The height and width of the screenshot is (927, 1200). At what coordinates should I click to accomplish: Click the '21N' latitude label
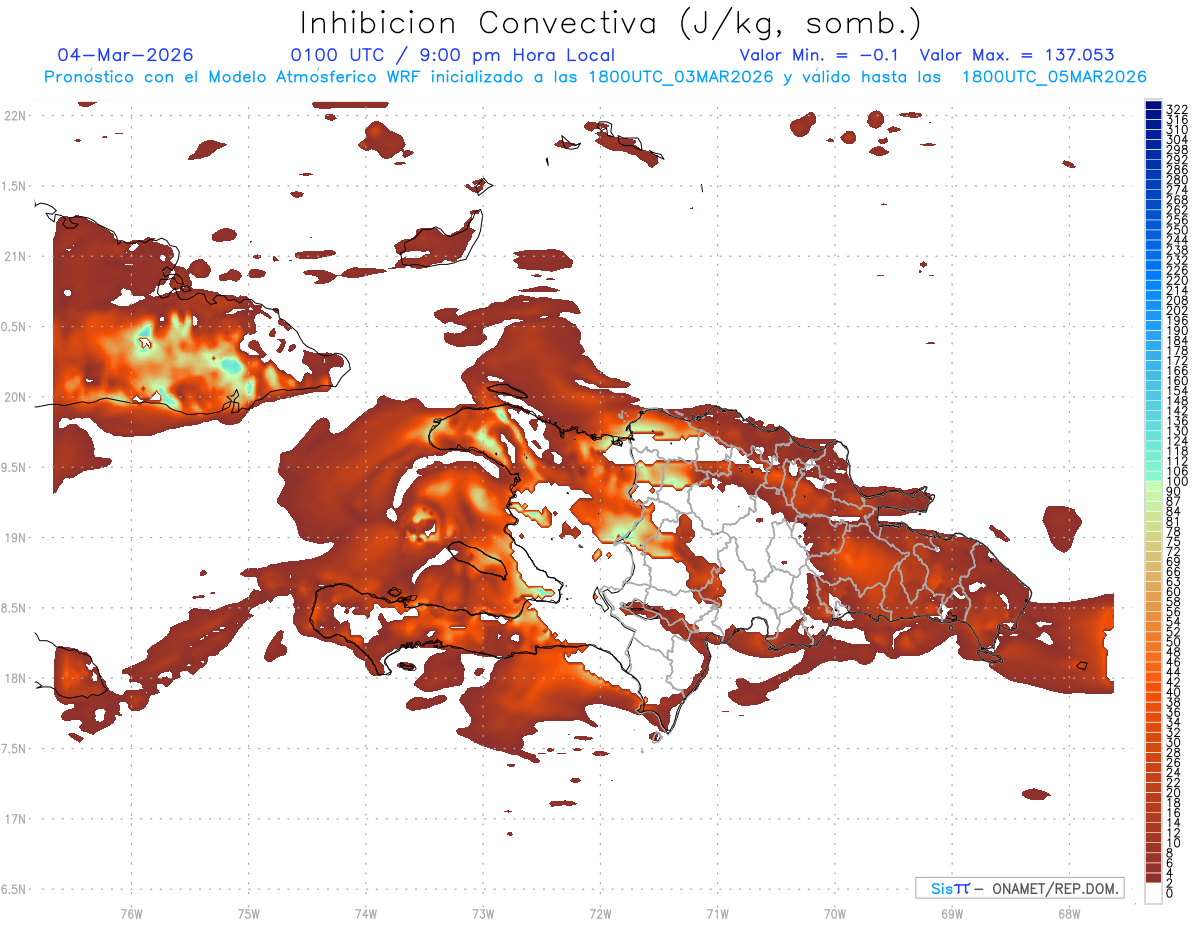click(15, 256)
